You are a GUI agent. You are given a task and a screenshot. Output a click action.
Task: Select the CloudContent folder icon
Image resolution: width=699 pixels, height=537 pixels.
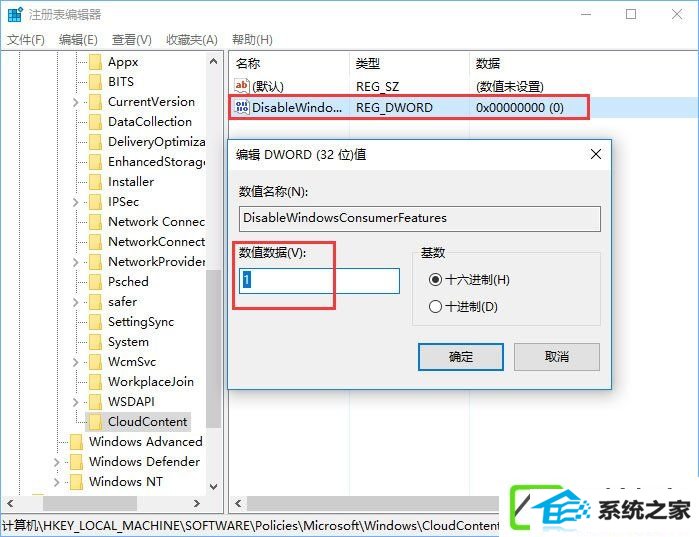tap(95, 422)
